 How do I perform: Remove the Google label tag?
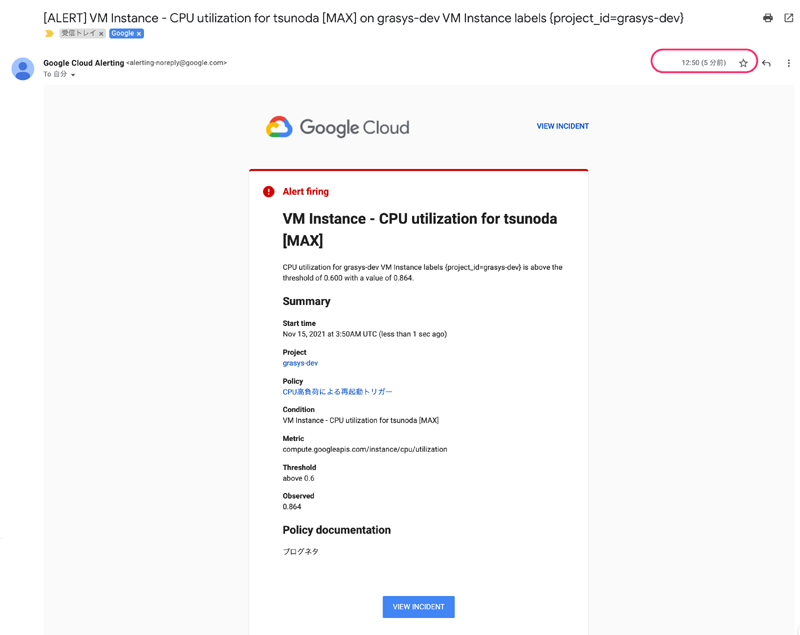[x=139, y=34]
